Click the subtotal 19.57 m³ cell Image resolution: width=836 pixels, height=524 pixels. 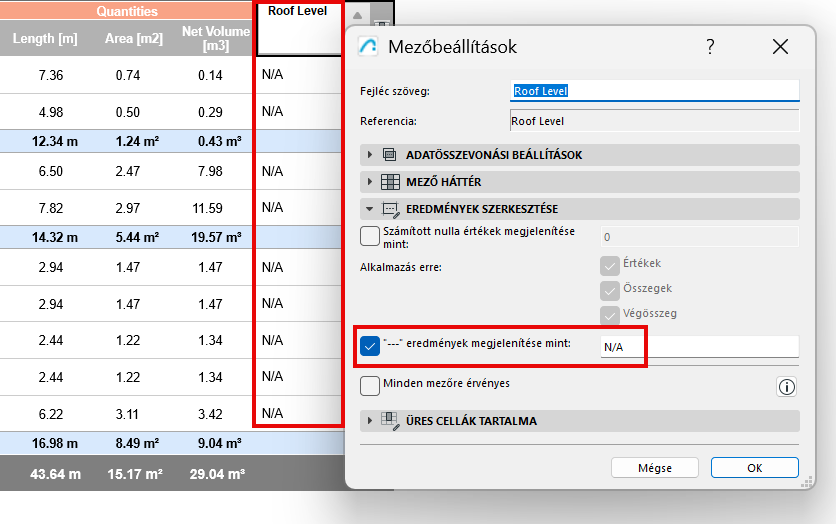216,237
